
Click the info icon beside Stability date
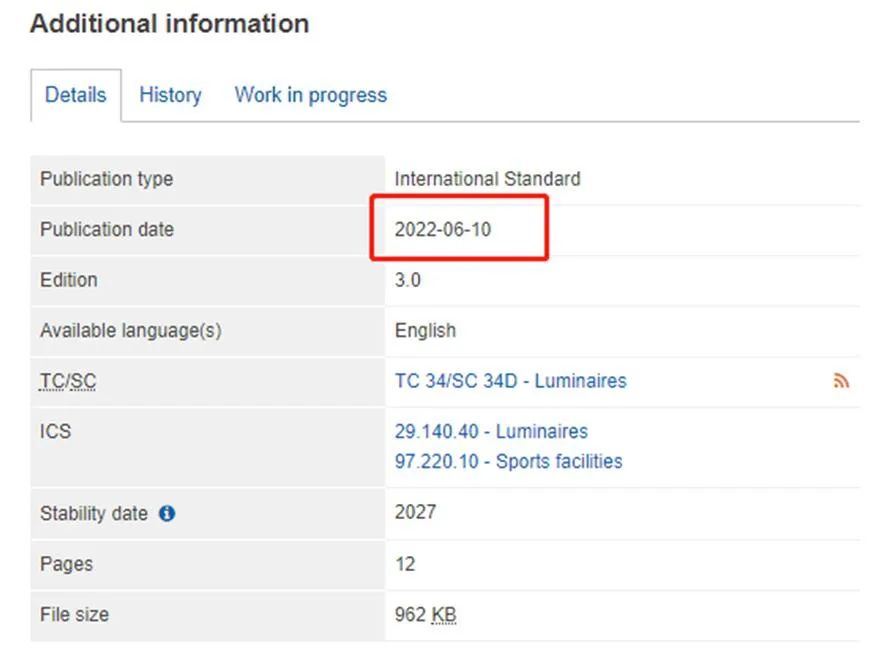point(167,513)
